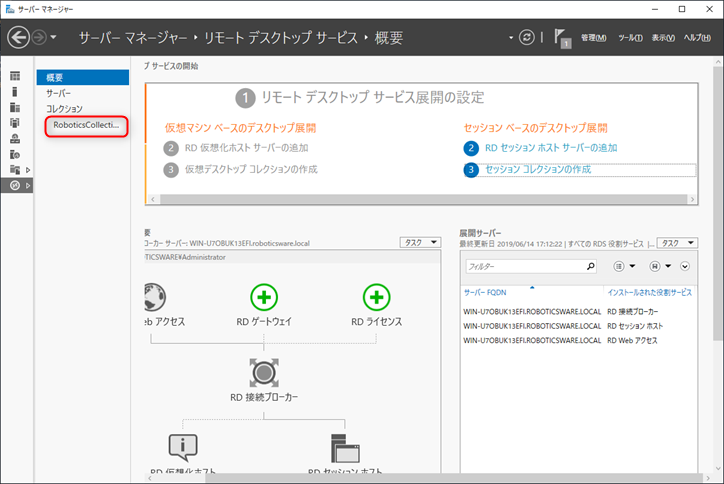The image size is (724, 484).
Task: Click the search magnifier in the filter box
Action: coord(590,267)
